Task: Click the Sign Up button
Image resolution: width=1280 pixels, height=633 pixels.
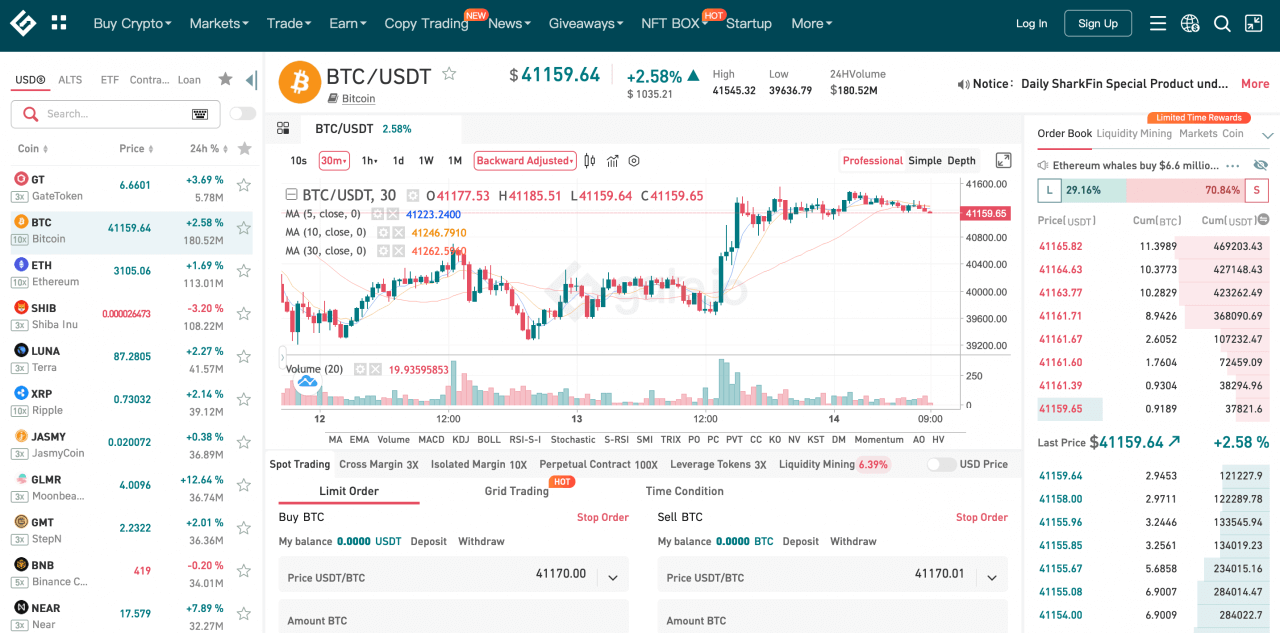Action: 1098,23
